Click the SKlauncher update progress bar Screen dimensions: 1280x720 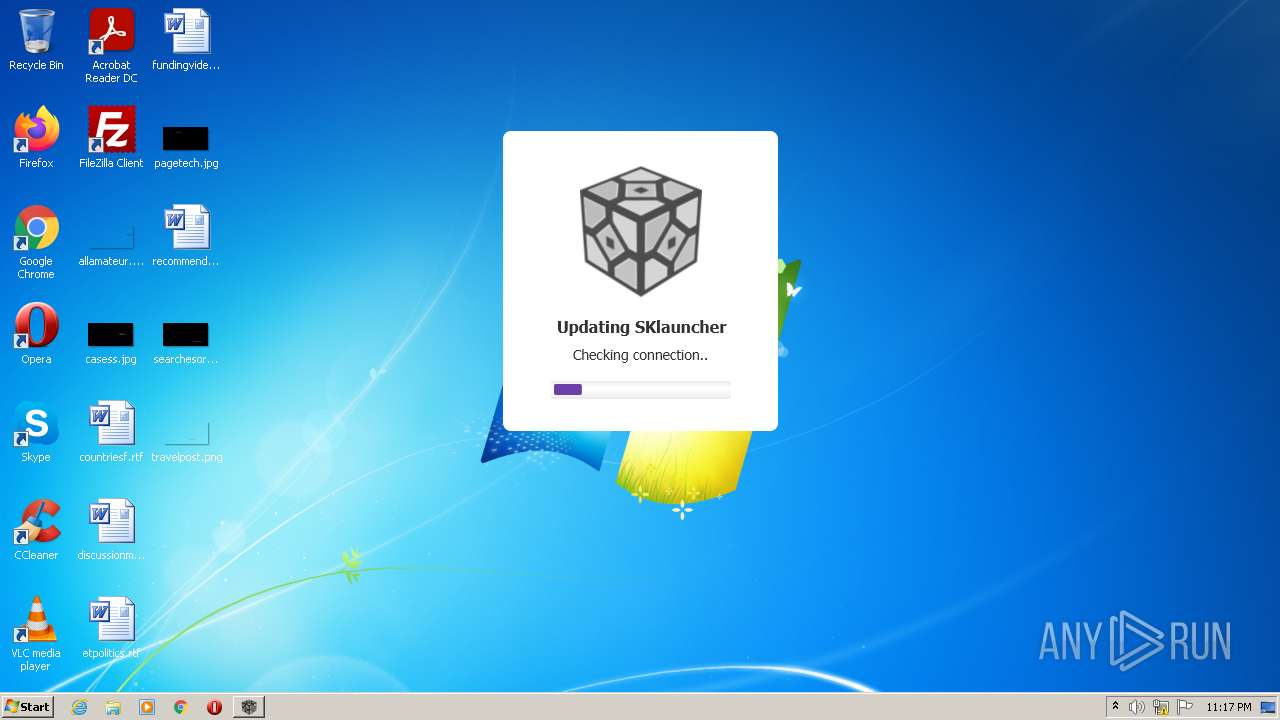[x=641, y=390]
